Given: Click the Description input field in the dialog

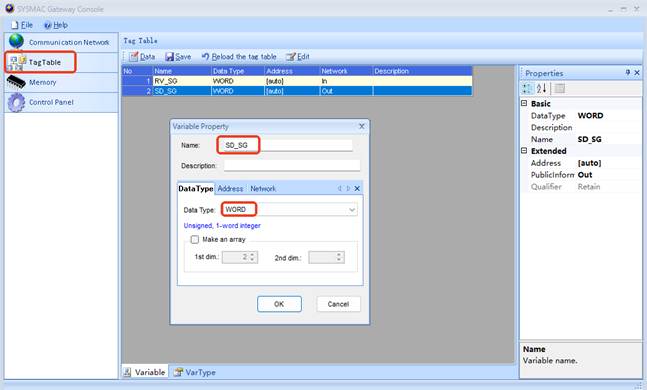Looking at the screenshot, I should click(x=292, y=165).
